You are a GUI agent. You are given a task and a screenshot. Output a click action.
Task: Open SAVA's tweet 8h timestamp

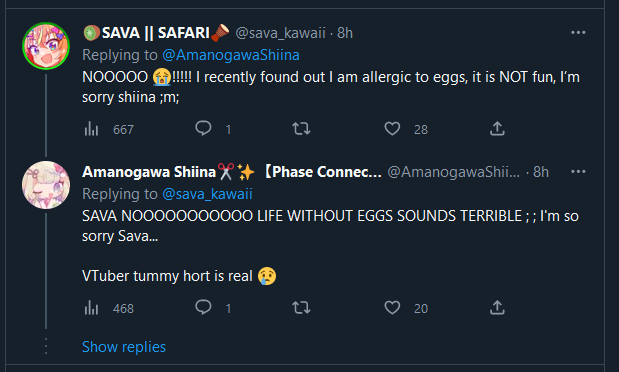click(345, 33)
